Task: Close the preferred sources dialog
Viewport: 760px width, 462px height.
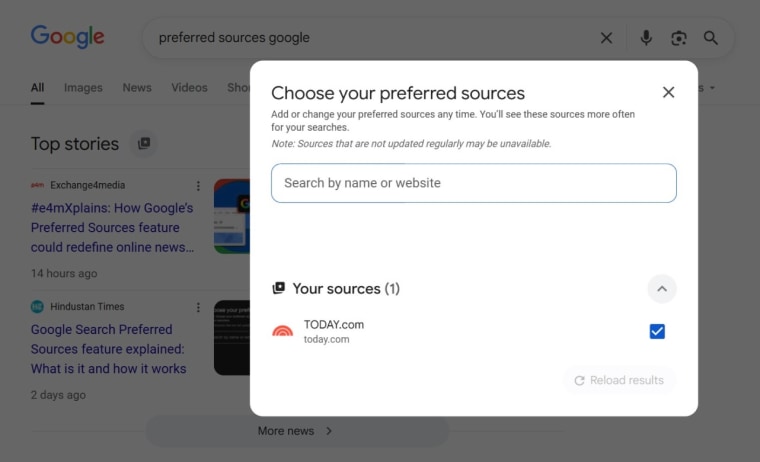Action: pyautogui.click(x=668, y=92)
